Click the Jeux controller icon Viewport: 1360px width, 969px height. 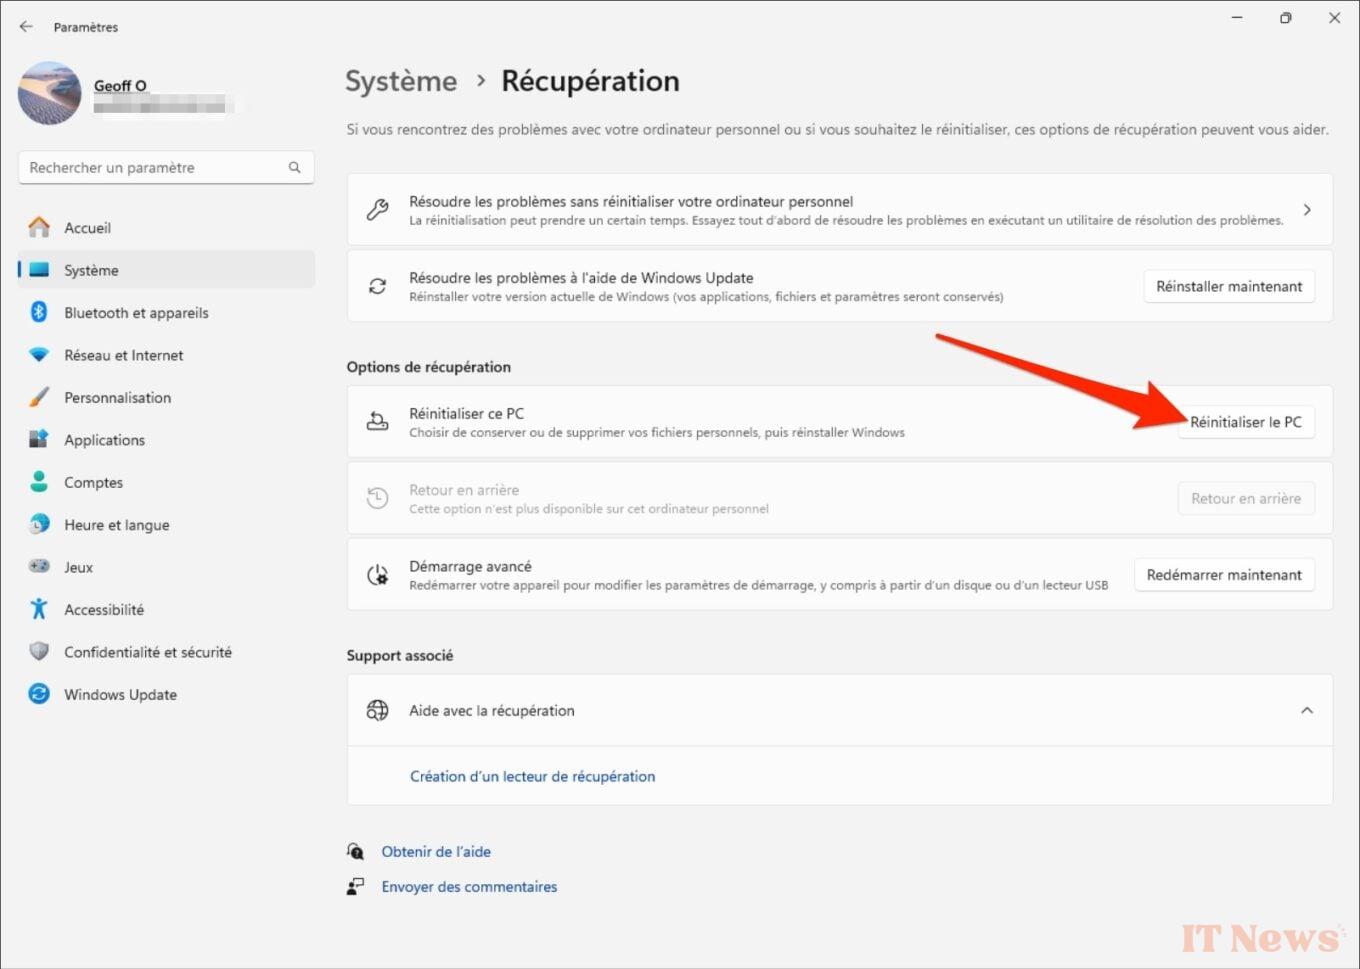tap(38, 567)
